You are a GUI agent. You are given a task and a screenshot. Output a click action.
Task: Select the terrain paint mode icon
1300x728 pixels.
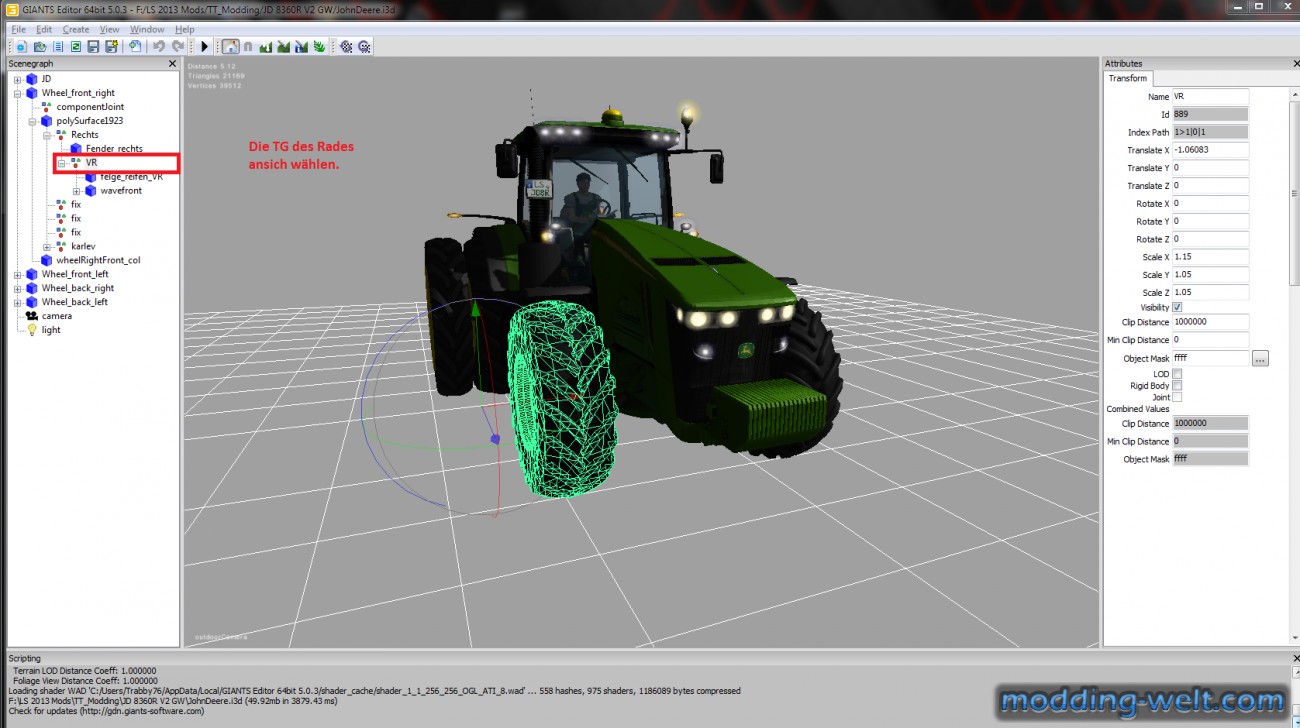pyautogui.click(x=284, y=46)
